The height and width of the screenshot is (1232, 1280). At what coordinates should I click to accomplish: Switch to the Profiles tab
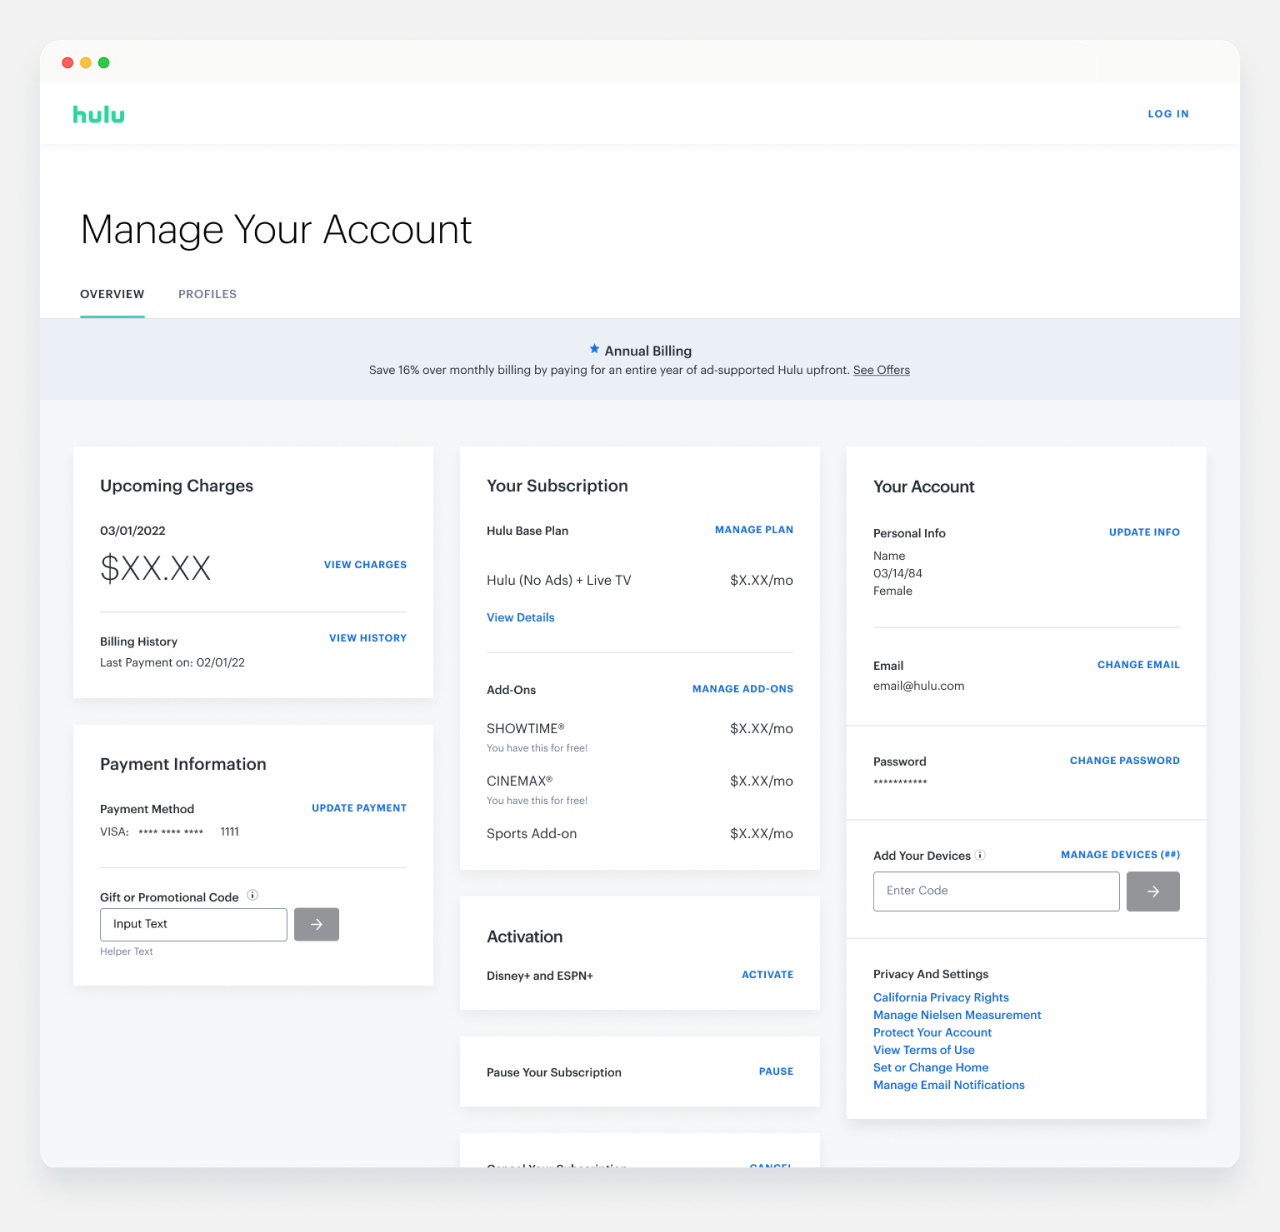click(208, 294)
